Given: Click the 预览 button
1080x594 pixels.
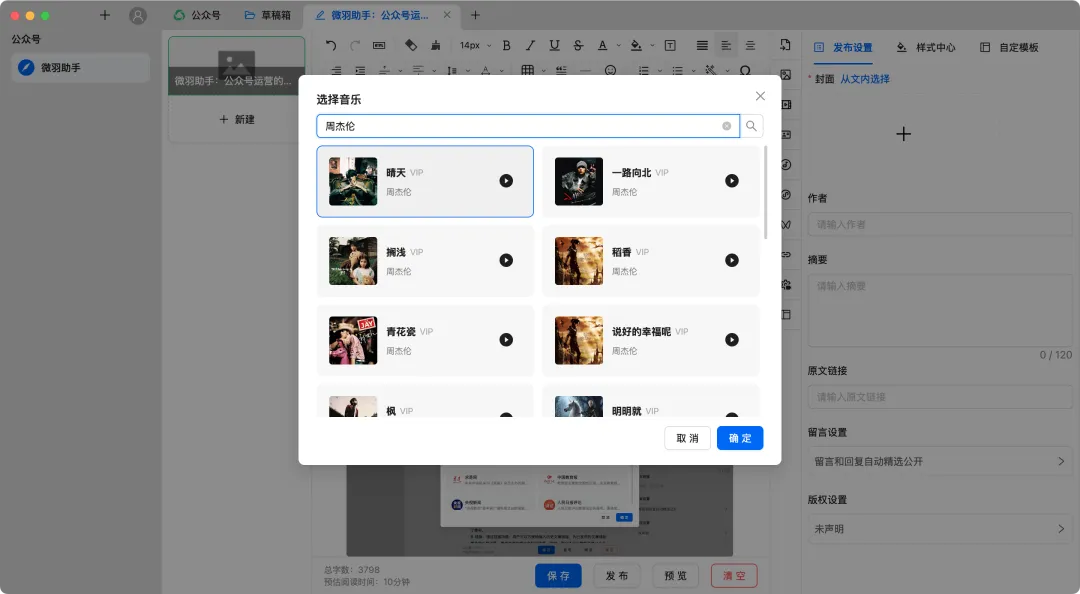Looking at the screenshot, I should tap(676, 575).
